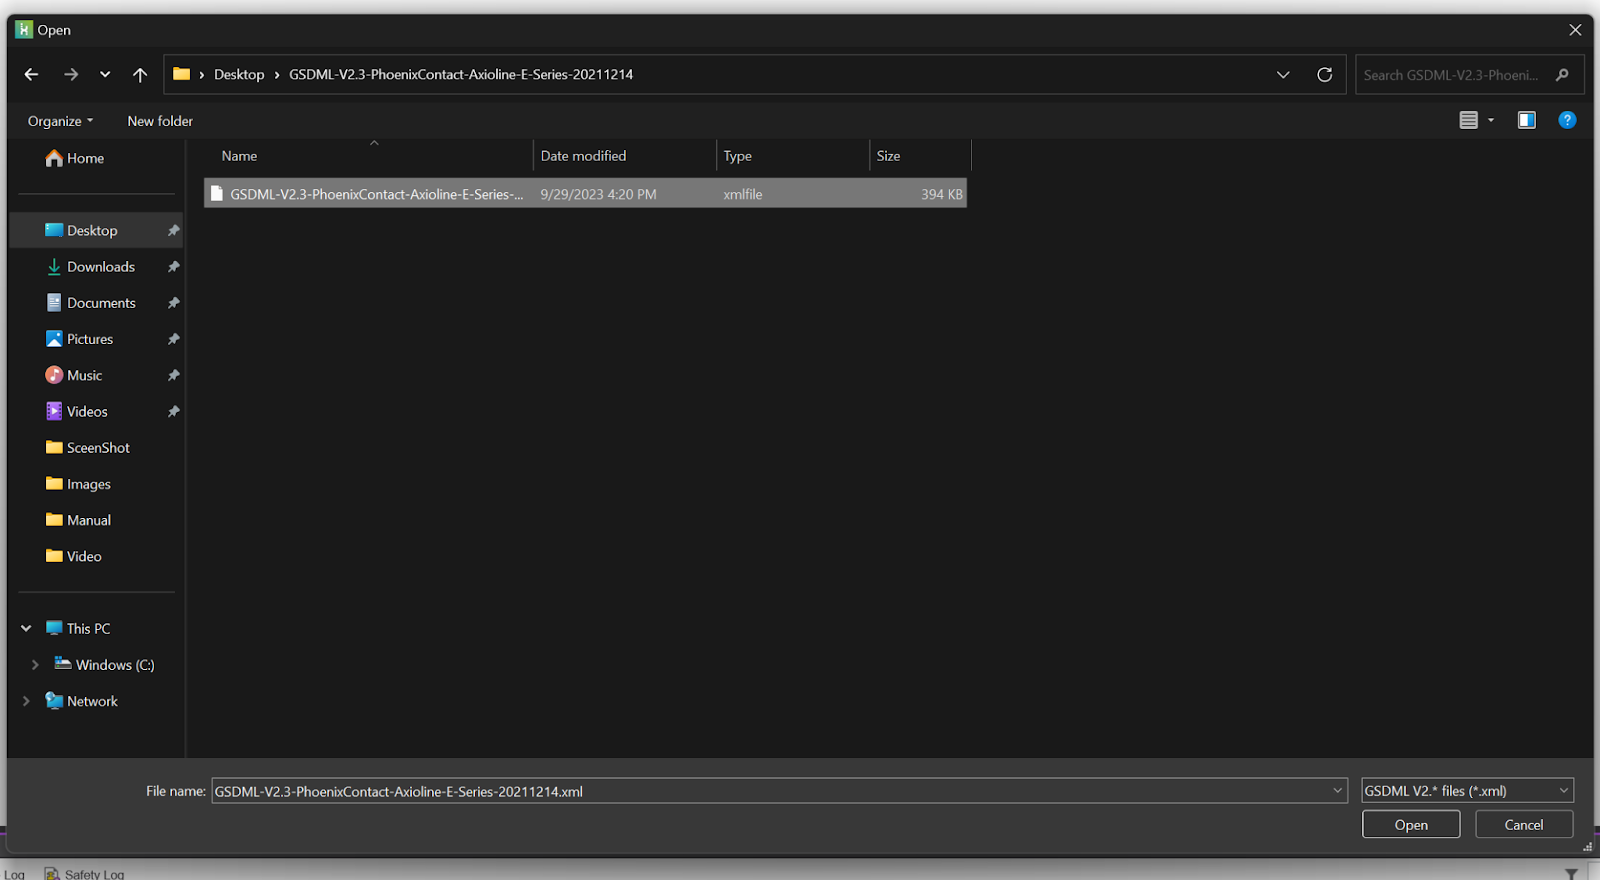Open Videos in the navigation pane
Screen dimensions: 1600x880
(77, 411)
